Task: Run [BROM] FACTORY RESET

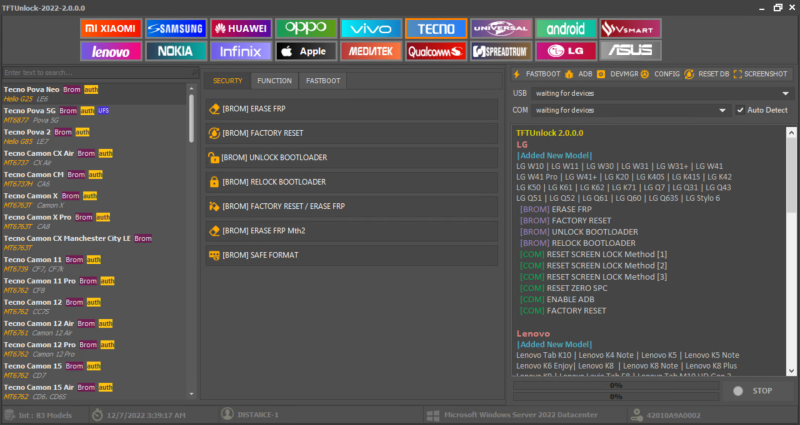Action: point(352,133)
